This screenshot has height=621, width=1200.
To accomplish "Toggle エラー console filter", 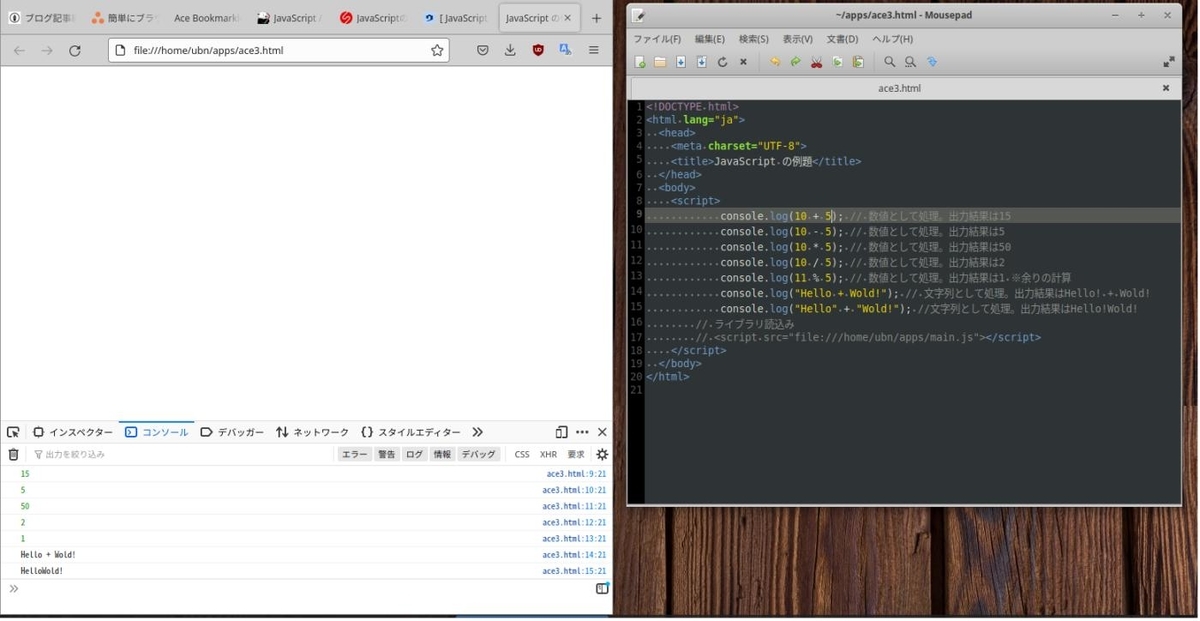I will point(354,454).
